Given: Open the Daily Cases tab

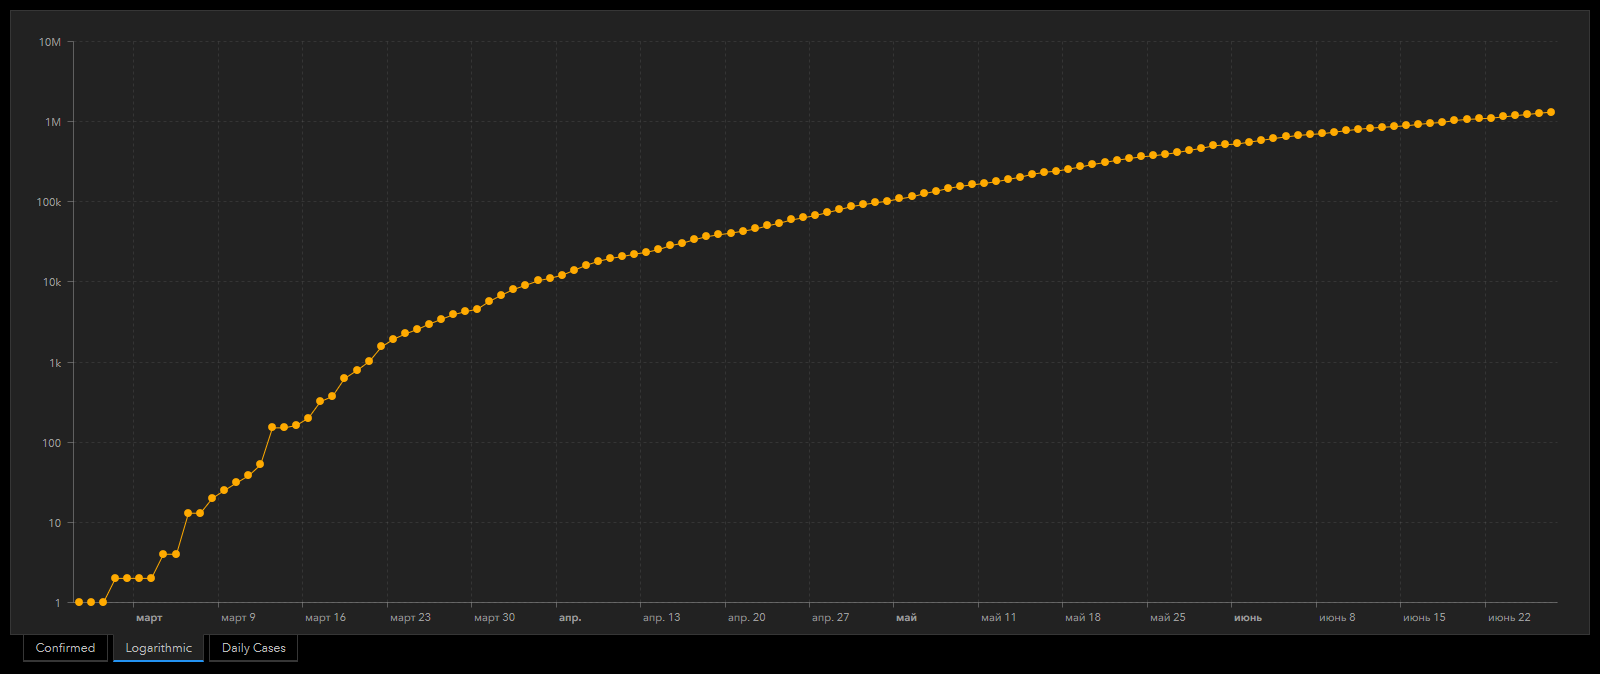Looking at the screenshot, I should point(253,648).
